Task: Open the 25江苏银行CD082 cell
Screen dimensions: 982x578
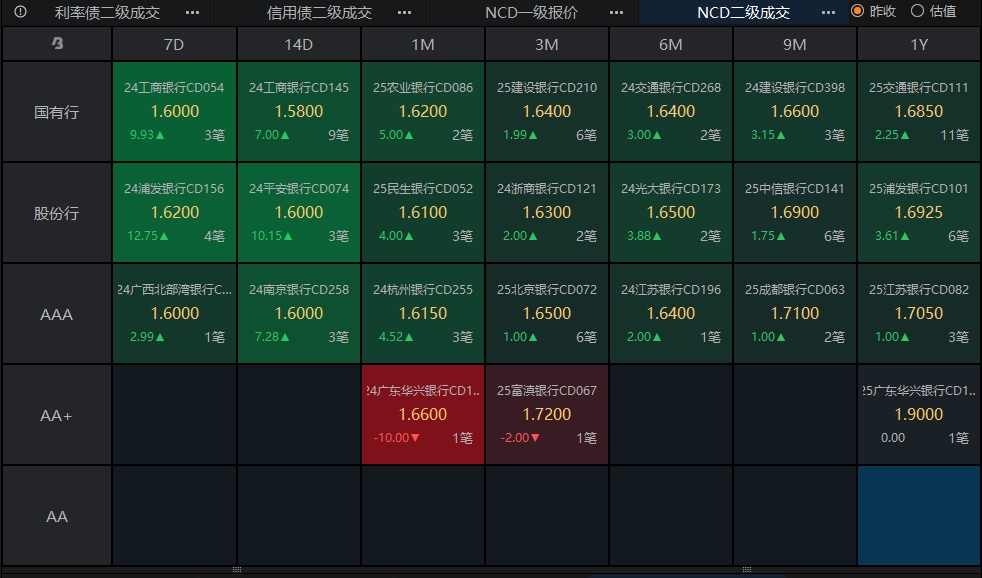Action: tap(919, 314)
